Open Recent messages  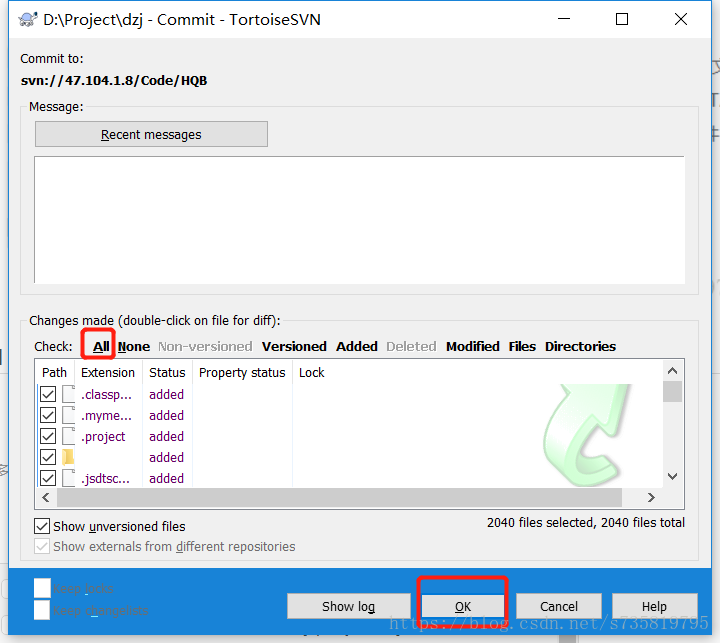151,134
